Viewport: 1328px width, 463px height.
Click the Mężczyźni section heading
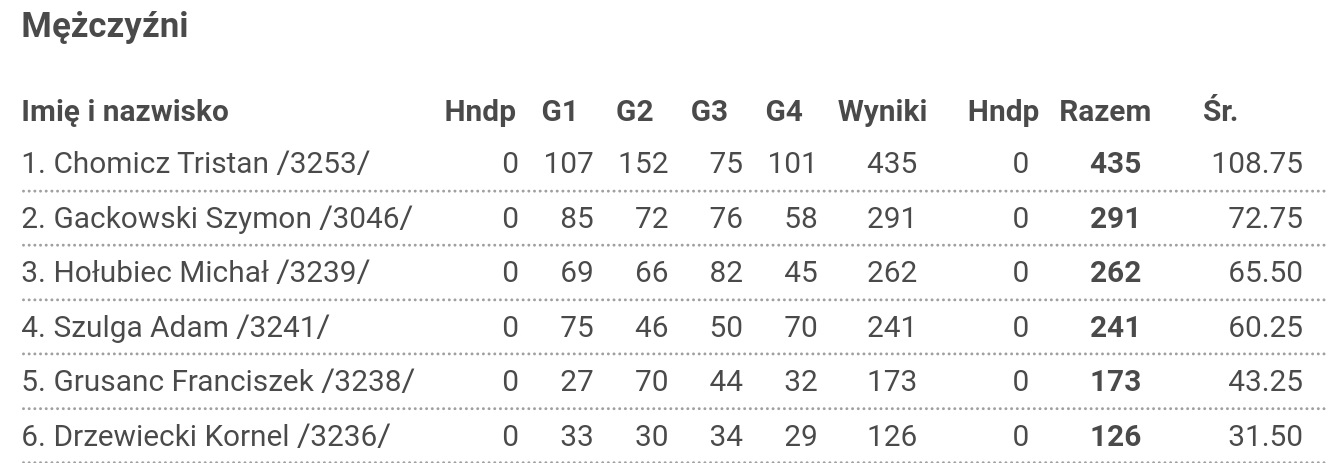click(105, 26)
